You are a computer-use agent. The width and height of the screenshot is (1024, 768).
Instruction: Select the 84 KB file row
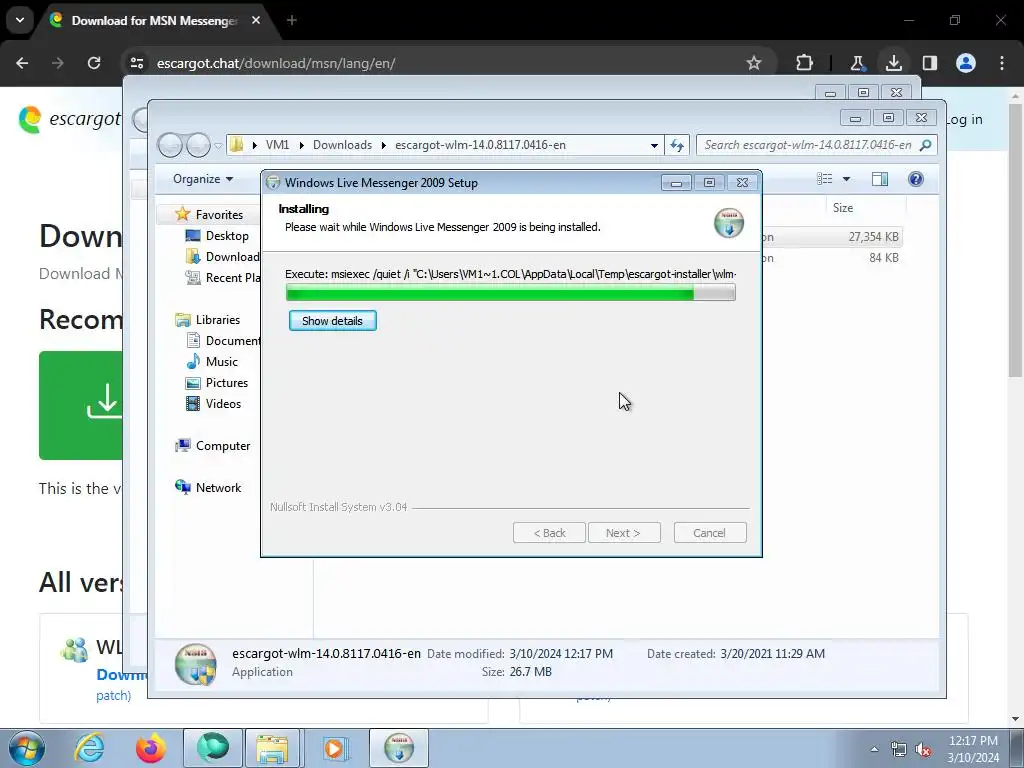(x=832, y=257)
